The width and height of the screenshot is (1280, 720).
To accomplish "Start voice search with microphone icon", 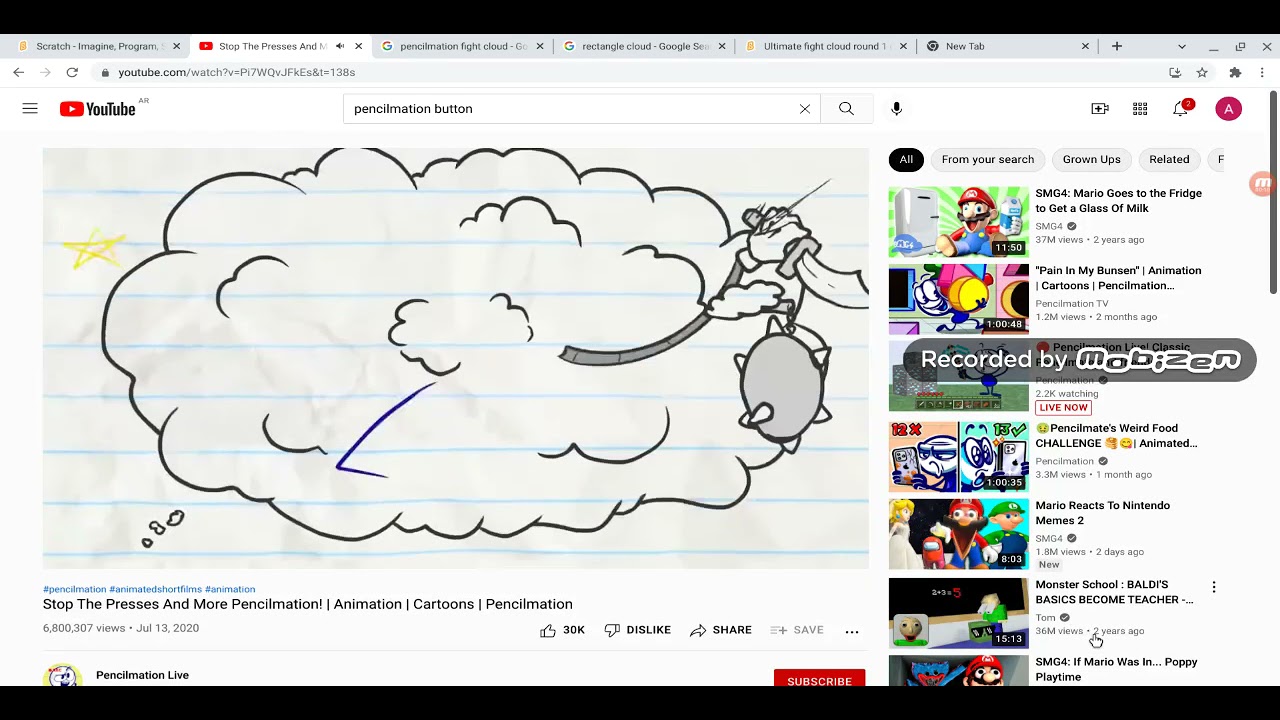I will tap(896, 109).
